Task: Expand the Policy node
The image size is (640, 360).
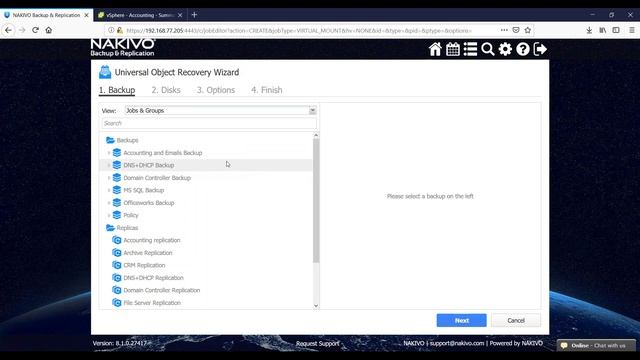Action: 109,215
